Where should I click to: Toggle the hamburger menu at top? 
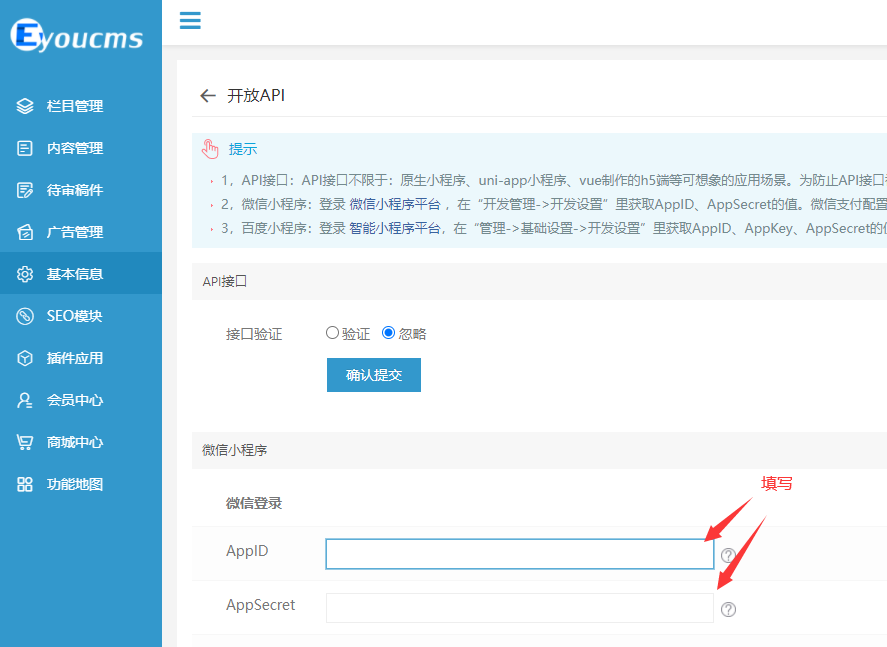189,20
